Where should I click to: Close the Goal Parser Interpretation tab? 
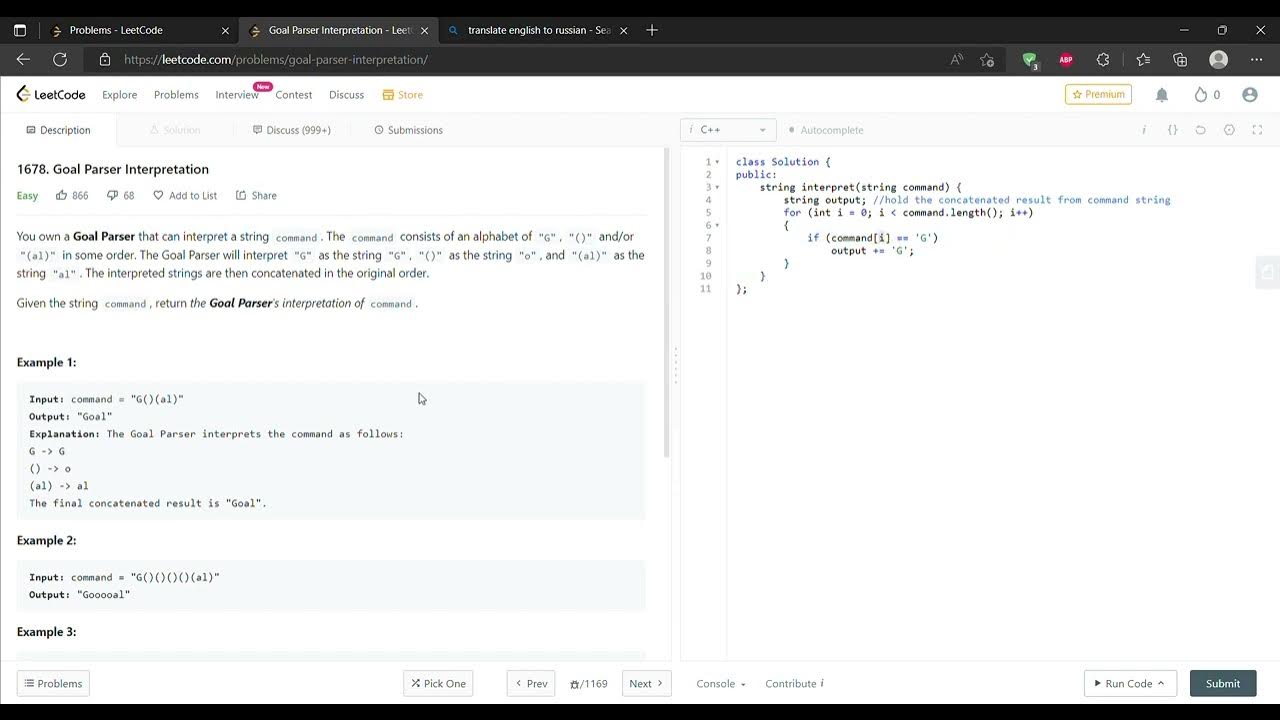[422, 30]
